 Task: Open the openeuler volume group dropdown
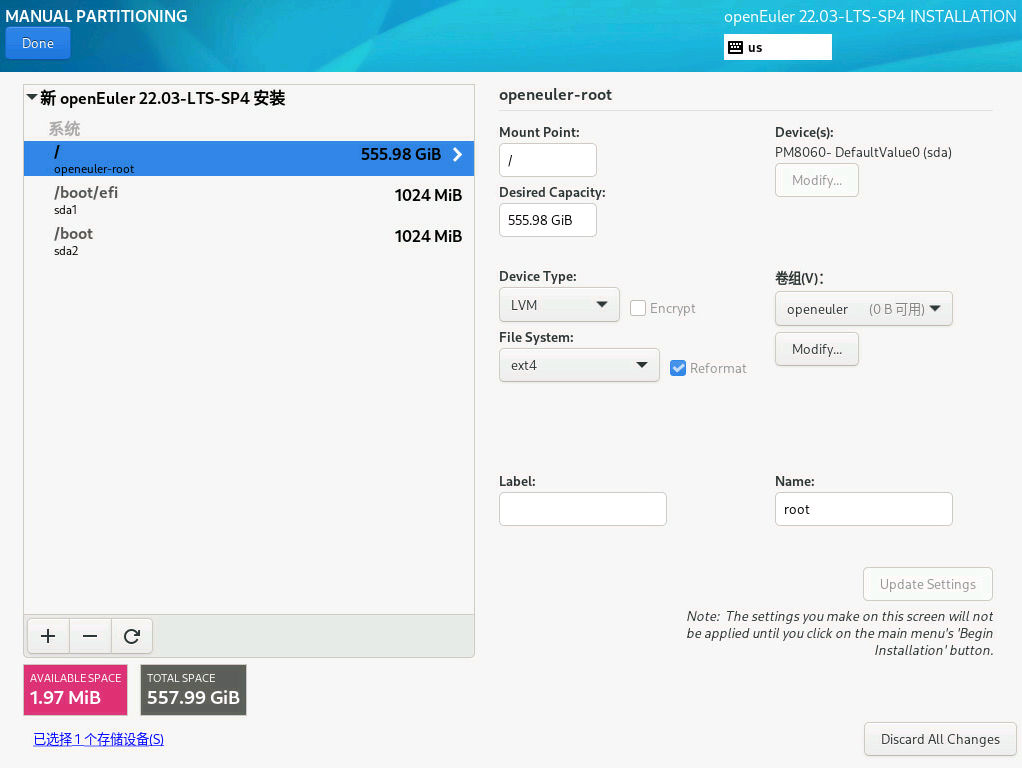click(x=864, y=308)
